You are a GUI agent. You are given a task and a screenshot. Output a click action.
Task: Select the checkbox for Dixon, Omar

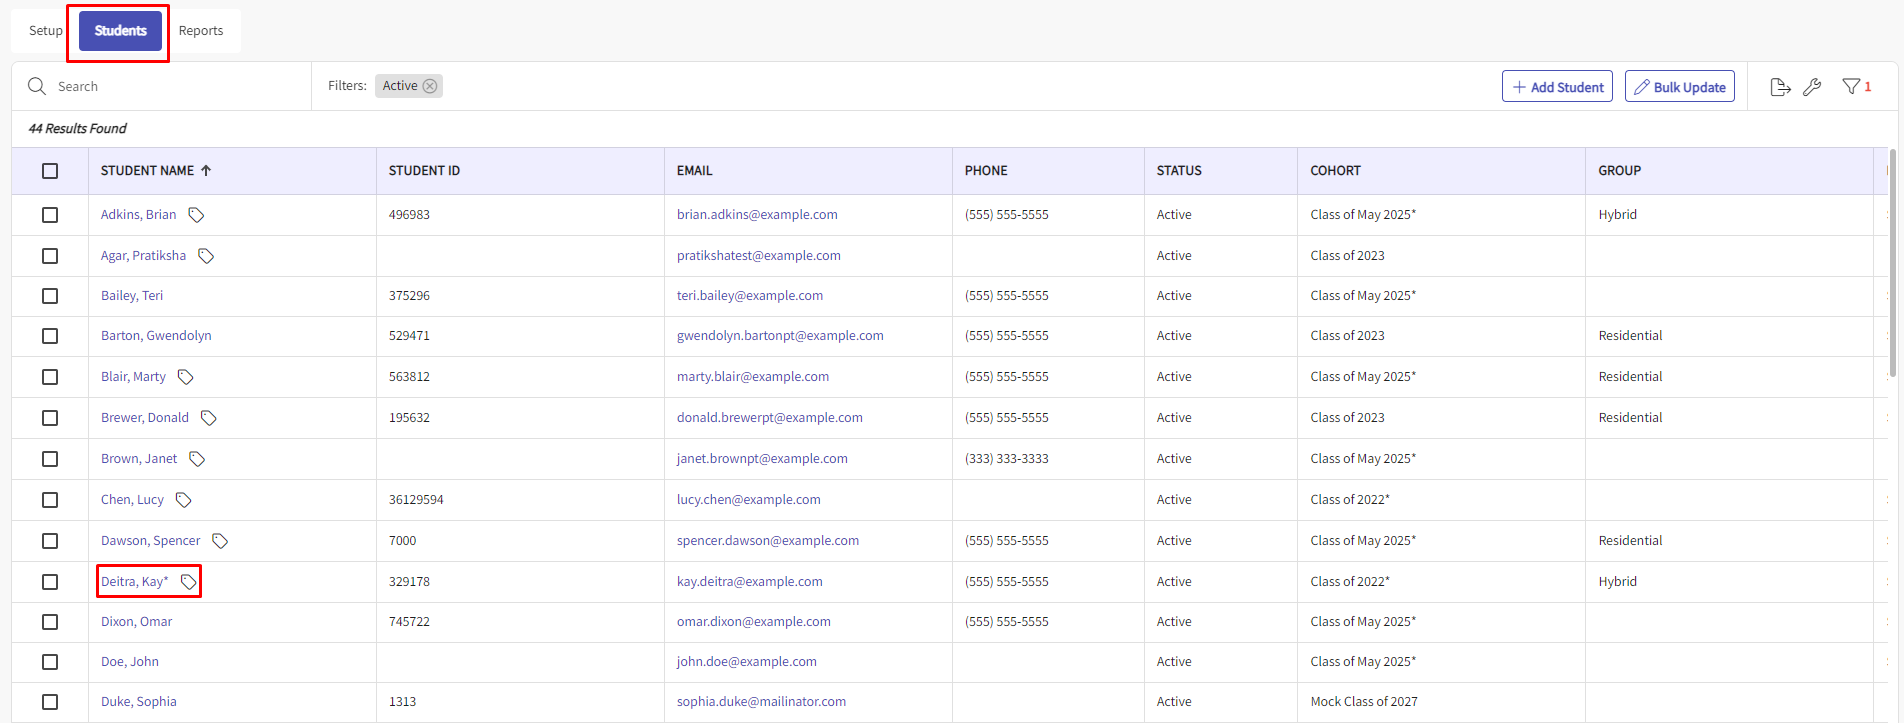(50, 622)
